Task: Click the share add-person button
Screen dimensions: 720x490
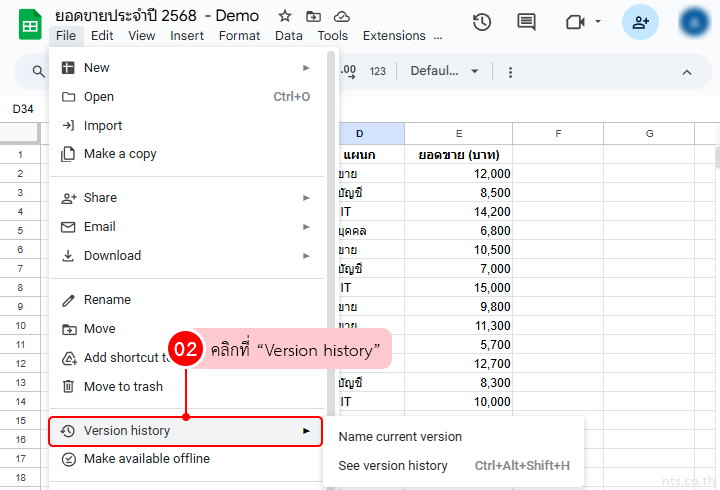Action: pyautogui.click(x=640, y=22)
